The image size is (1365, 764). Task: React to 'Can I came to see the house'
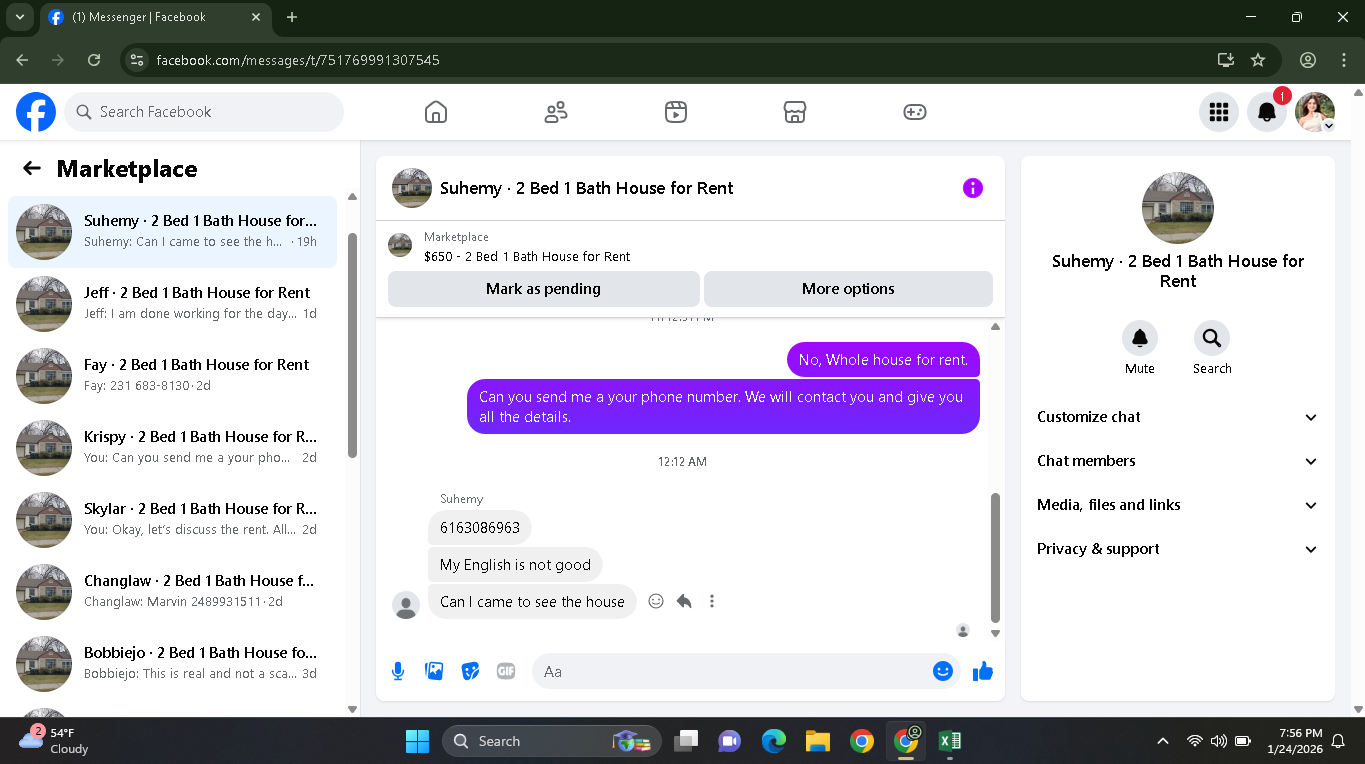[656, 601]
